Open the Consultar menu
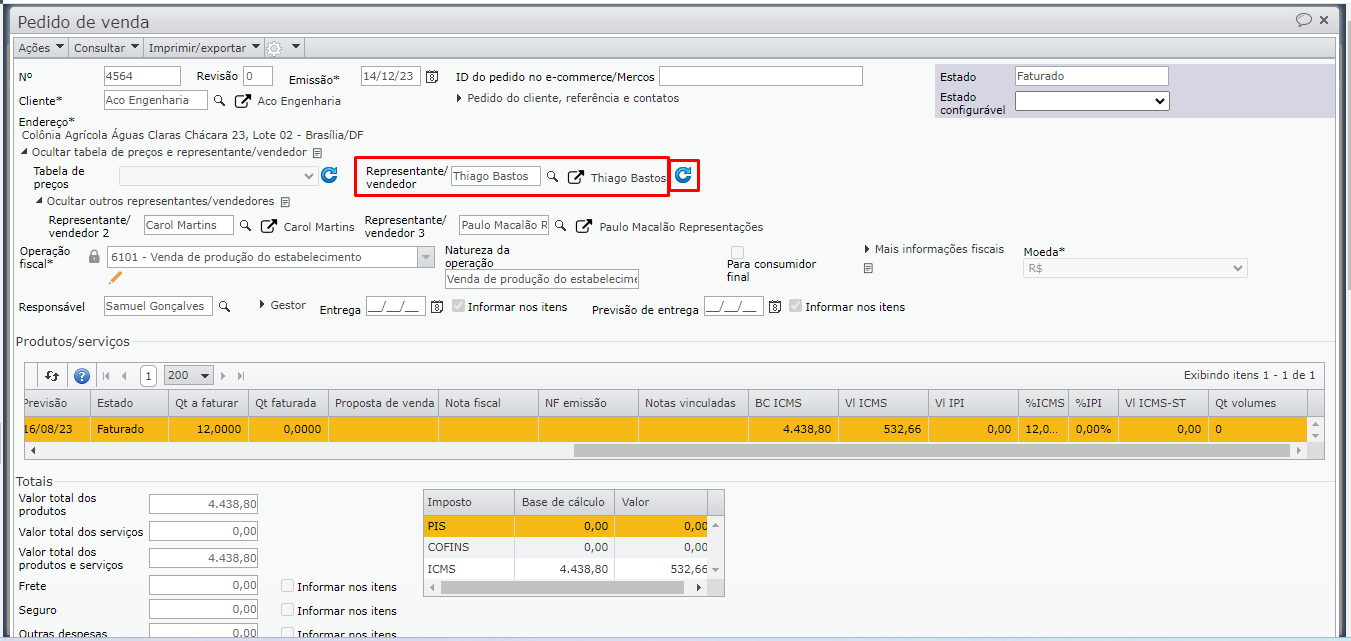The height and width of the screenshot is (641, 1351). pos(106,47)
